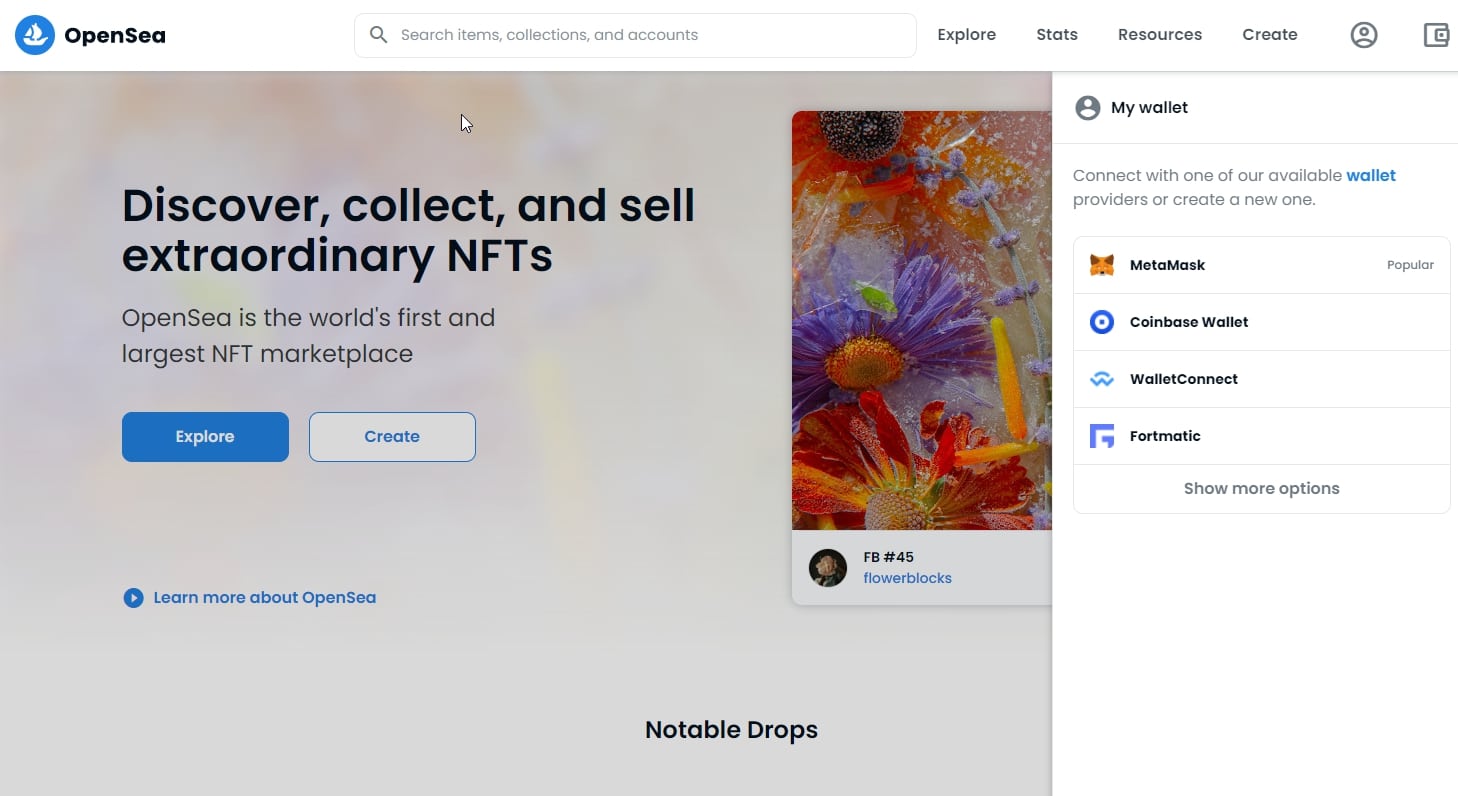Open the Explore menu in navigation
This screenshot has width=1458, height=796.
(967, 35)
